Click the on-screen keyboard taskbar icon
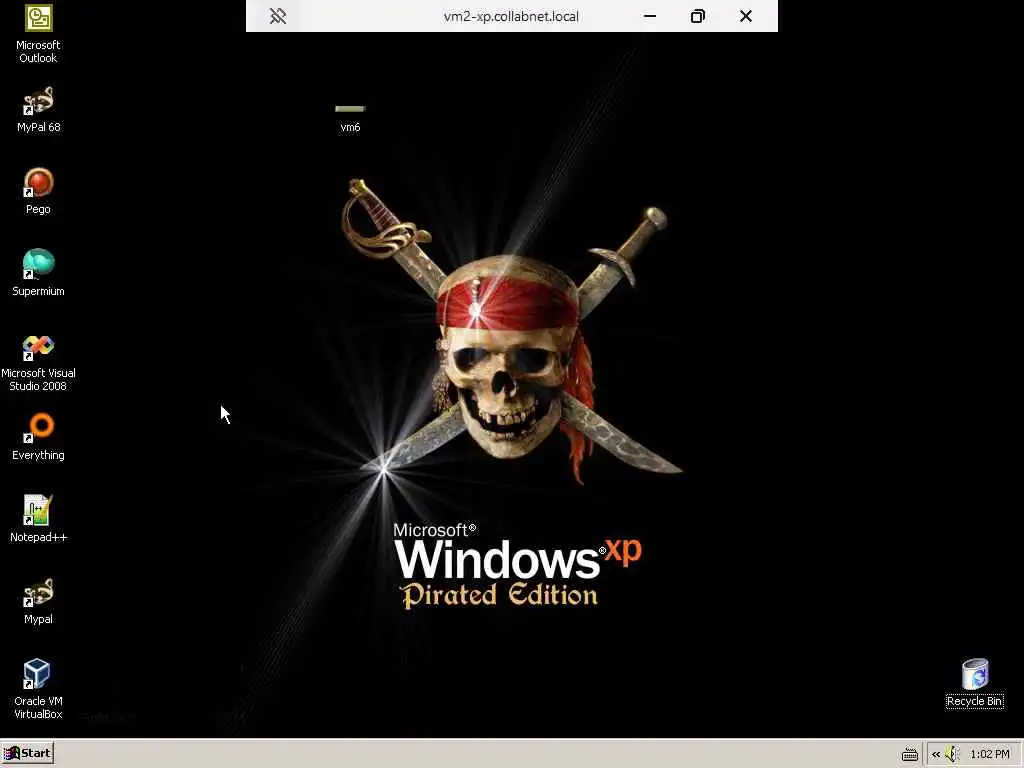 pyautogui.click(x=910, y=755)
